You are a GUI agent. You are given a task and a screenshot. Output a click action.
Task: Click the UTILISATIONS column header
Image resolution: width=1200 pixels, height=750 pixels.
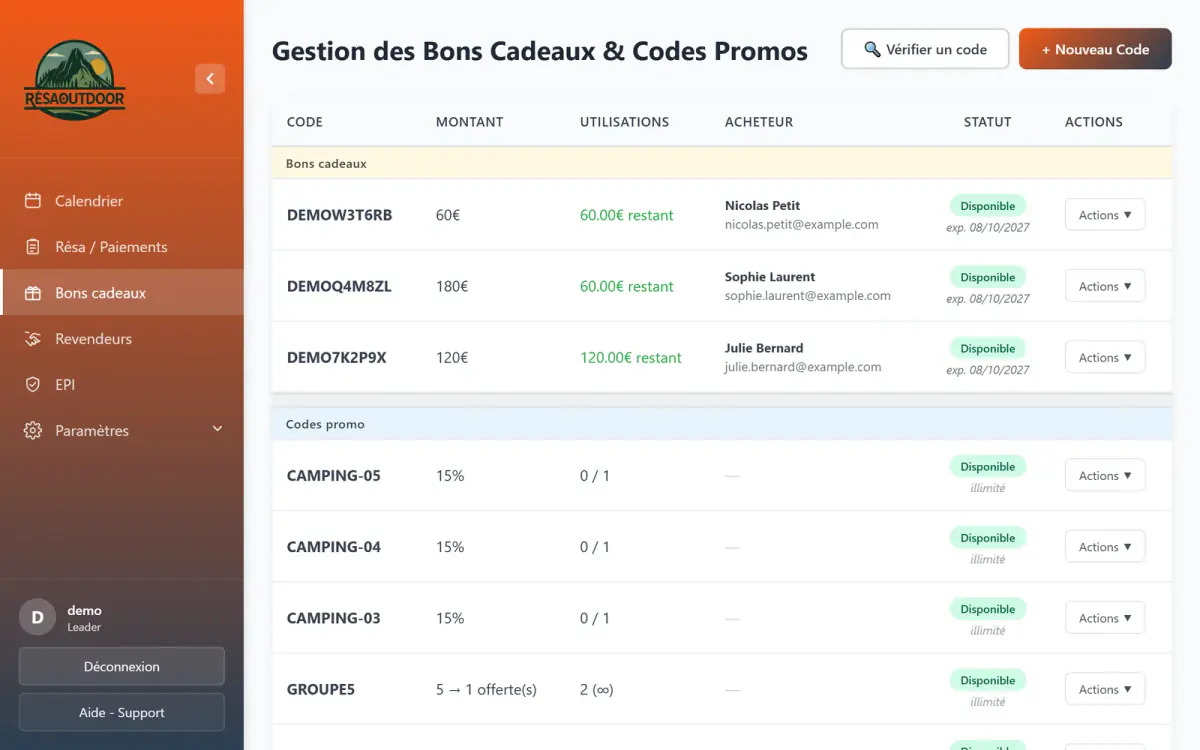pos(624,122)
